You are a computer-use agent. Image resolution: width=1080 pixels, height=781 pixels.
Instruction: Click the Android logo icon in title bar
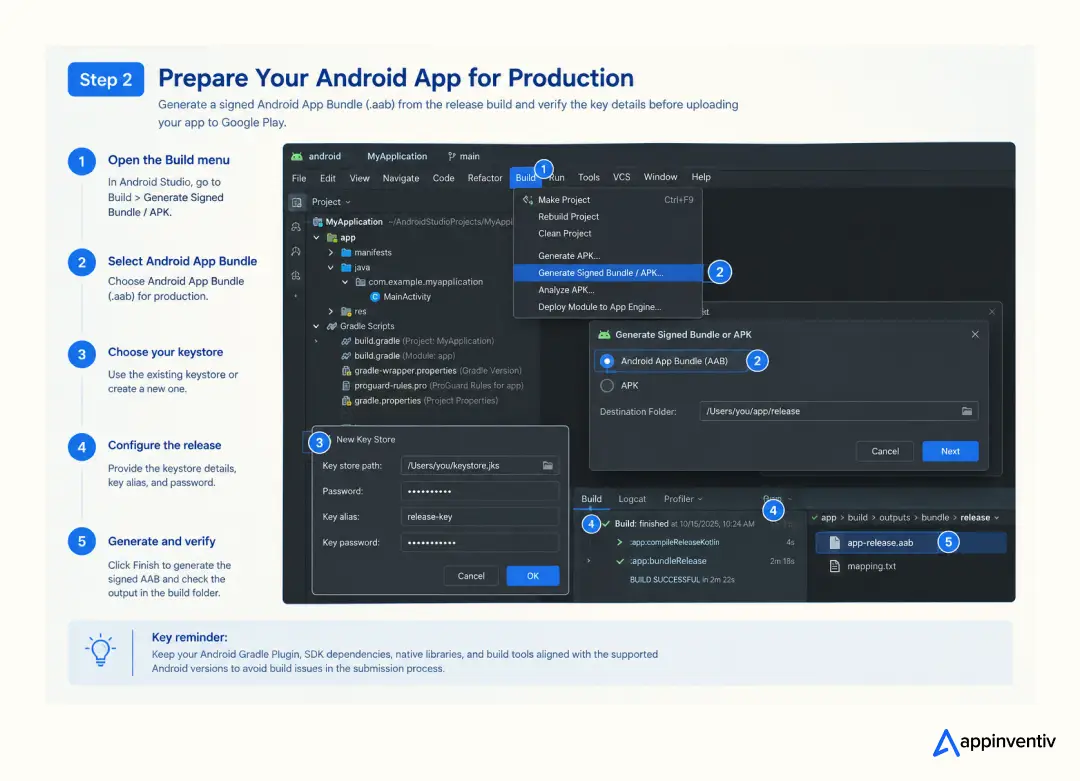(x=297, y=156)
